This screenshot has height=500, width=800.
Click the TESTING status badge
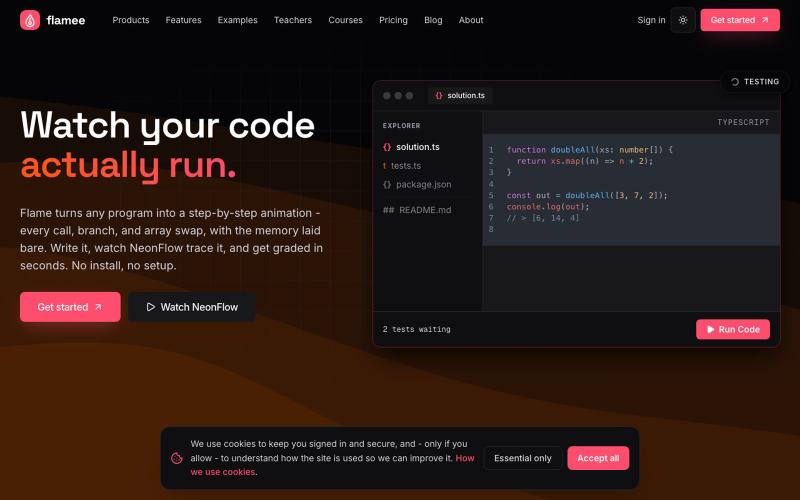coord(755,82)
